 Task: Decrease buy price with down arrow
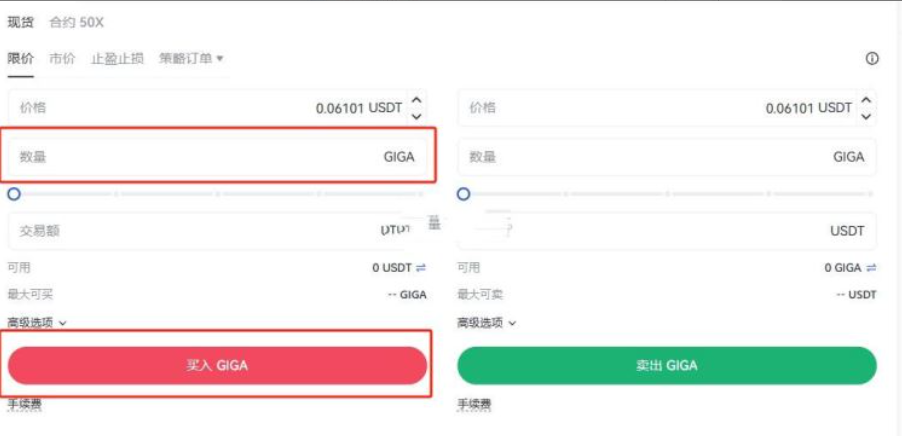click(x=417, y=116)
